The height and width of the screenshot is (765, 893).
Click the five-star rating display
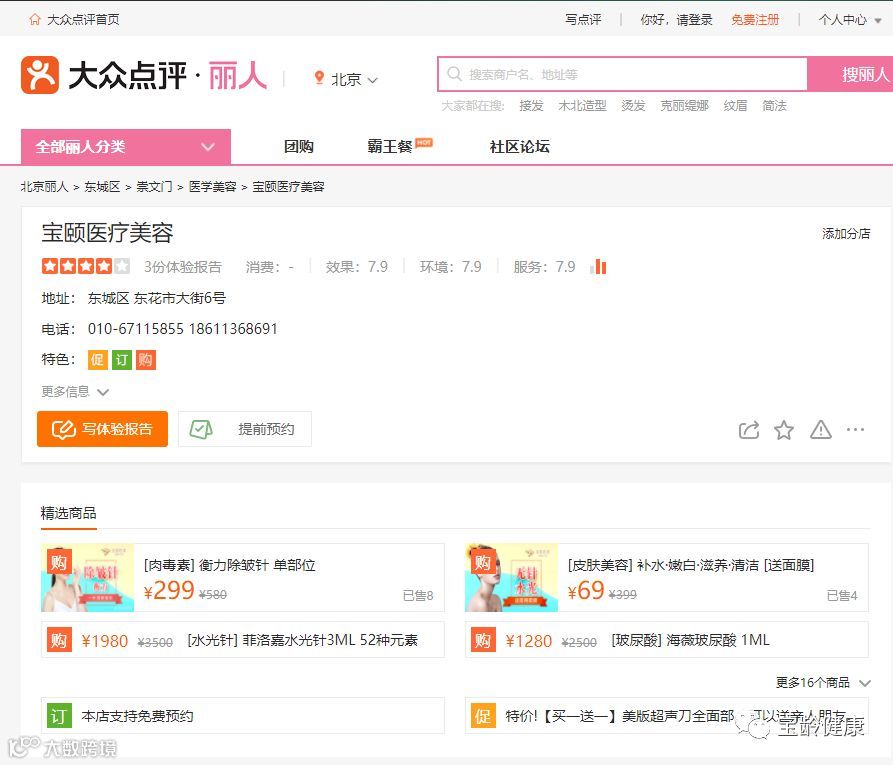pos(85,266)
